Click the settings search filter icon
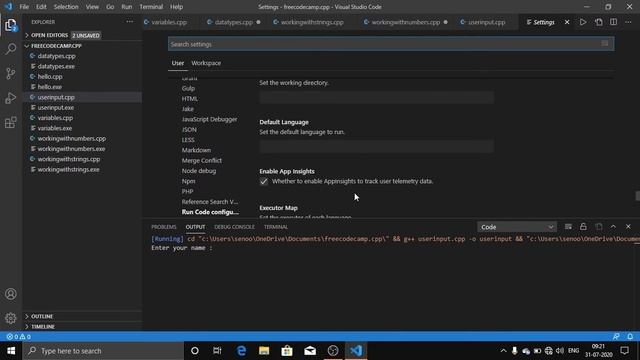Screen dimensions: 640x360 click(605, 44)
